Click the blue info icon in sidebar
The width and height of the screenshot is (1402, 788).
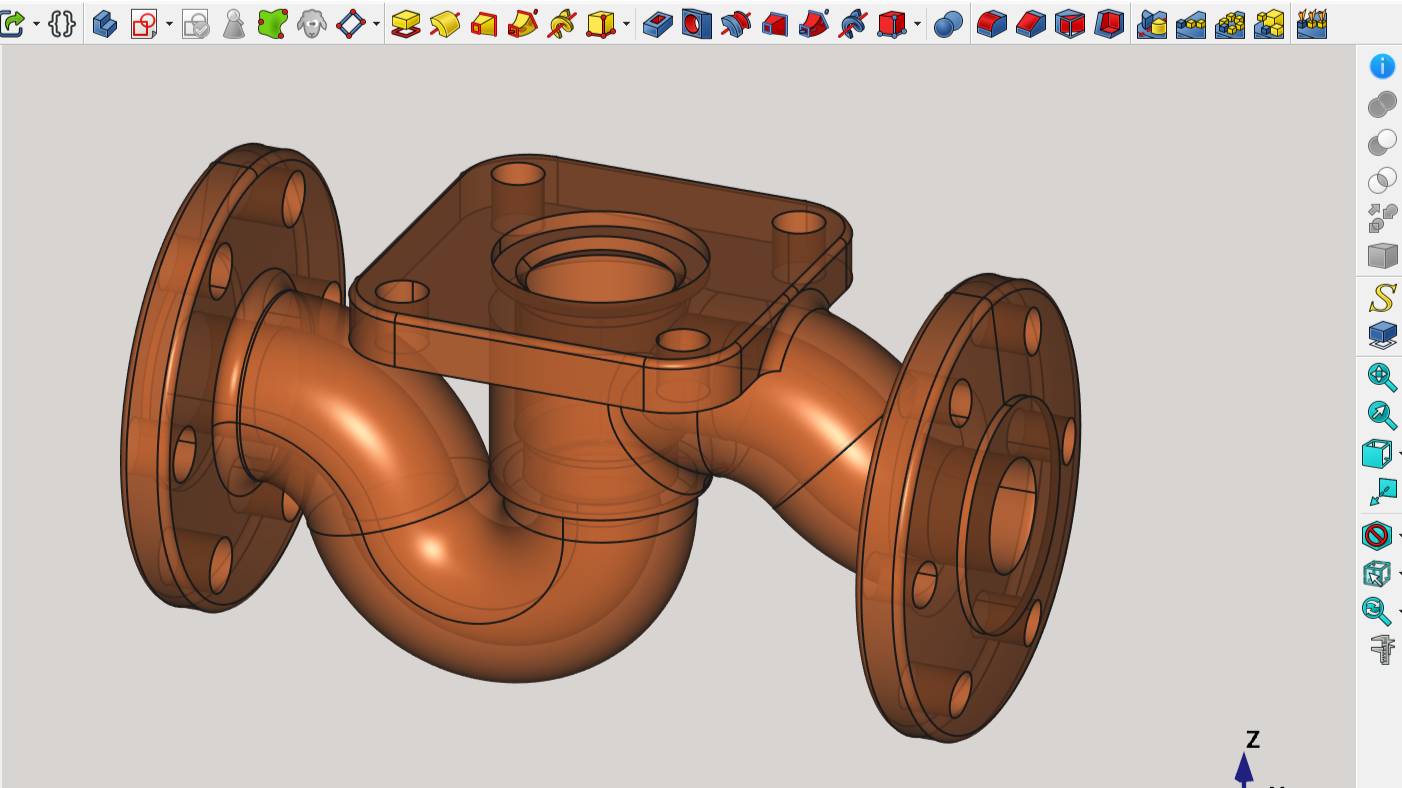point(1382,66)
